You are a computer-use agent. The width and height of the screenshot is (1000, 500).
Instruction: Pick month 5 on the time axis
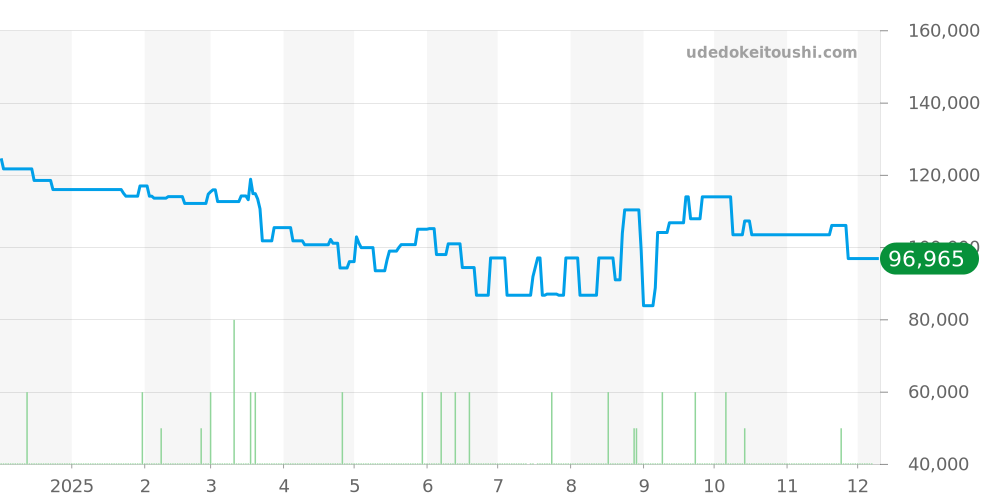pos(354,486)
